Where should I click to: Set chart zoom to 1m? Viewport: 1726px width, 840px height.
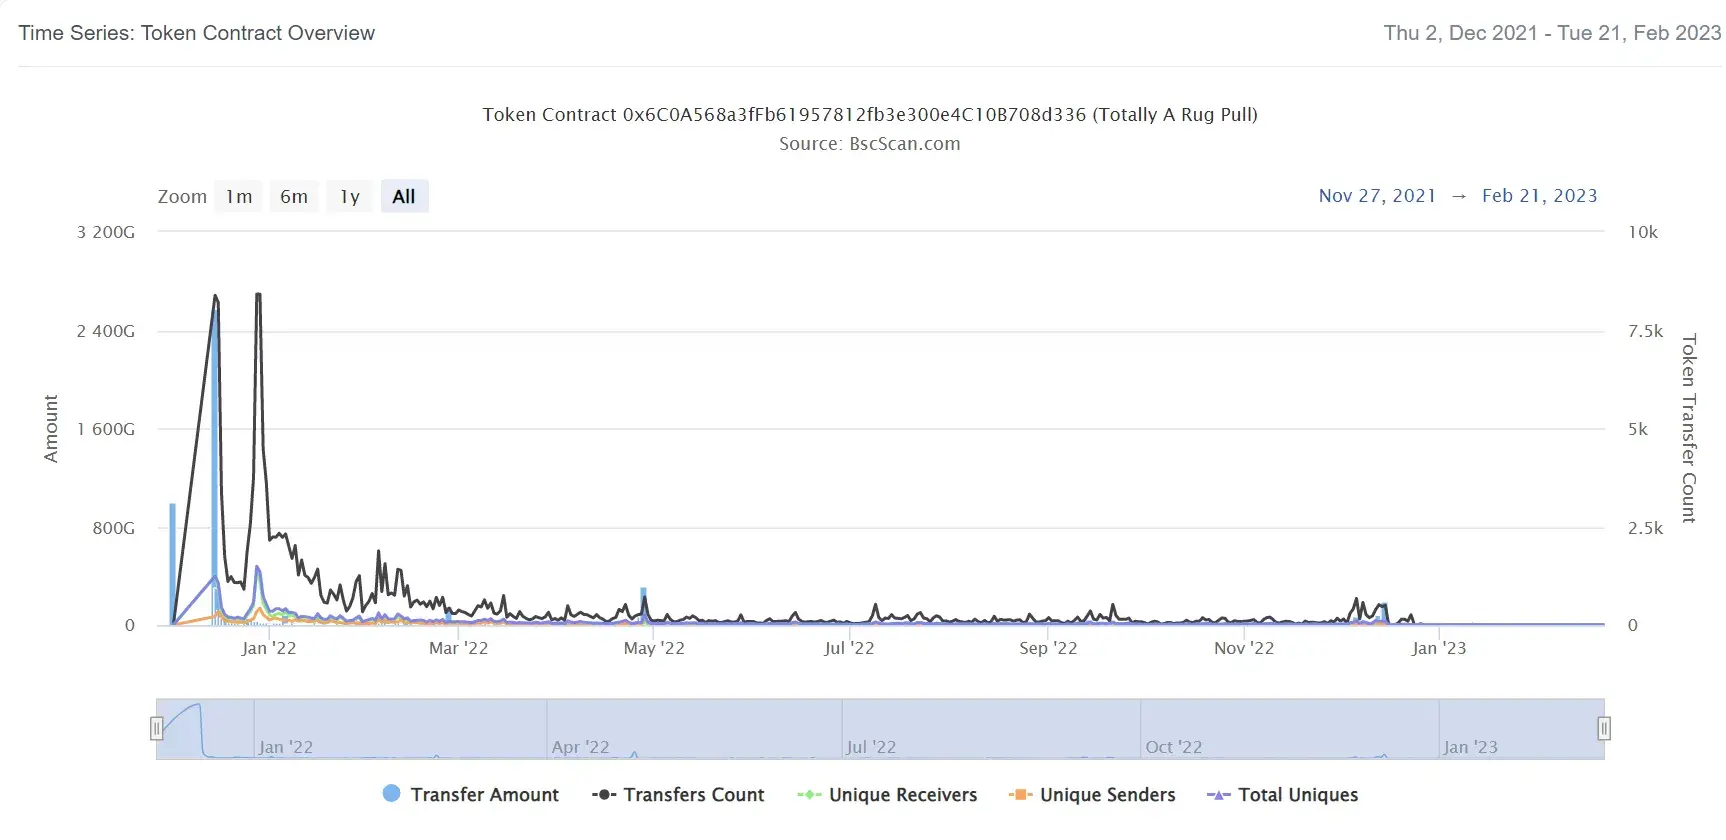239,196
